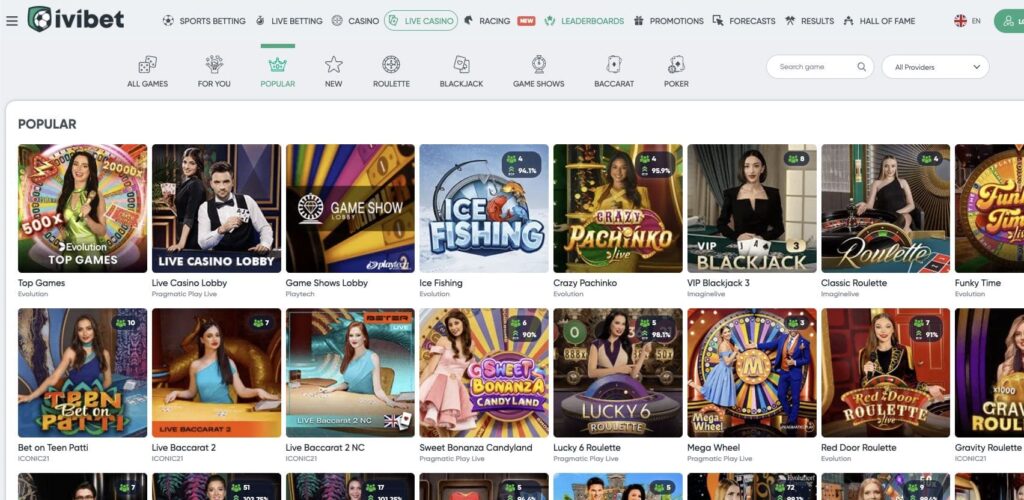Click player count badge on VIP Blackjack 3
The image size is (1024, 500).
[797, 159]
